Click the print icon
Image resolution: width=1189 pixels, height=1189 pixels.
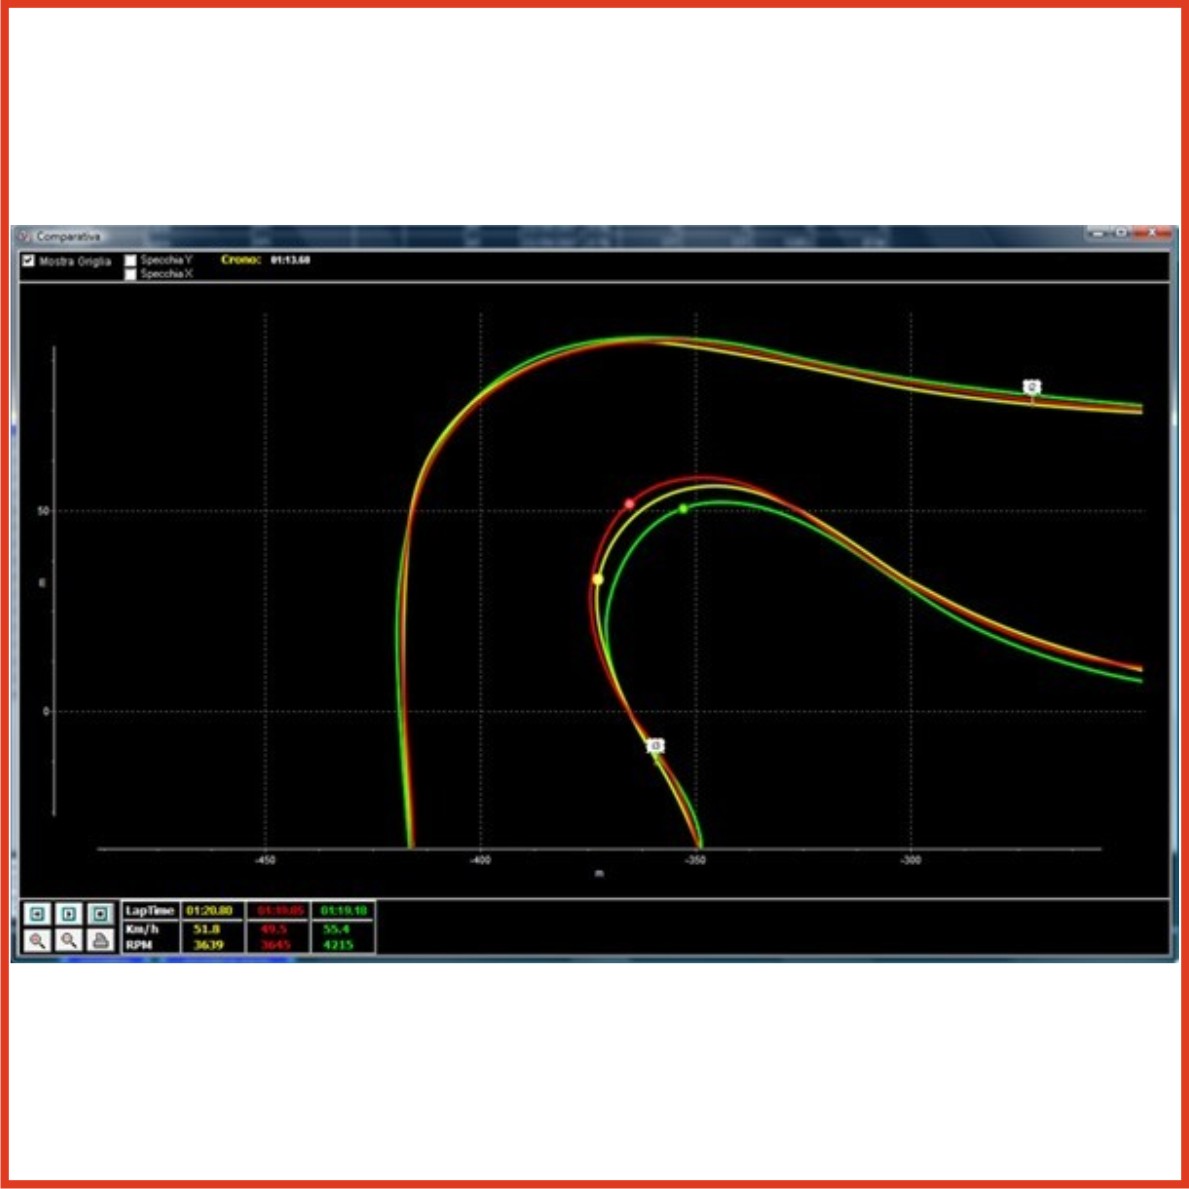coord(100,941)
